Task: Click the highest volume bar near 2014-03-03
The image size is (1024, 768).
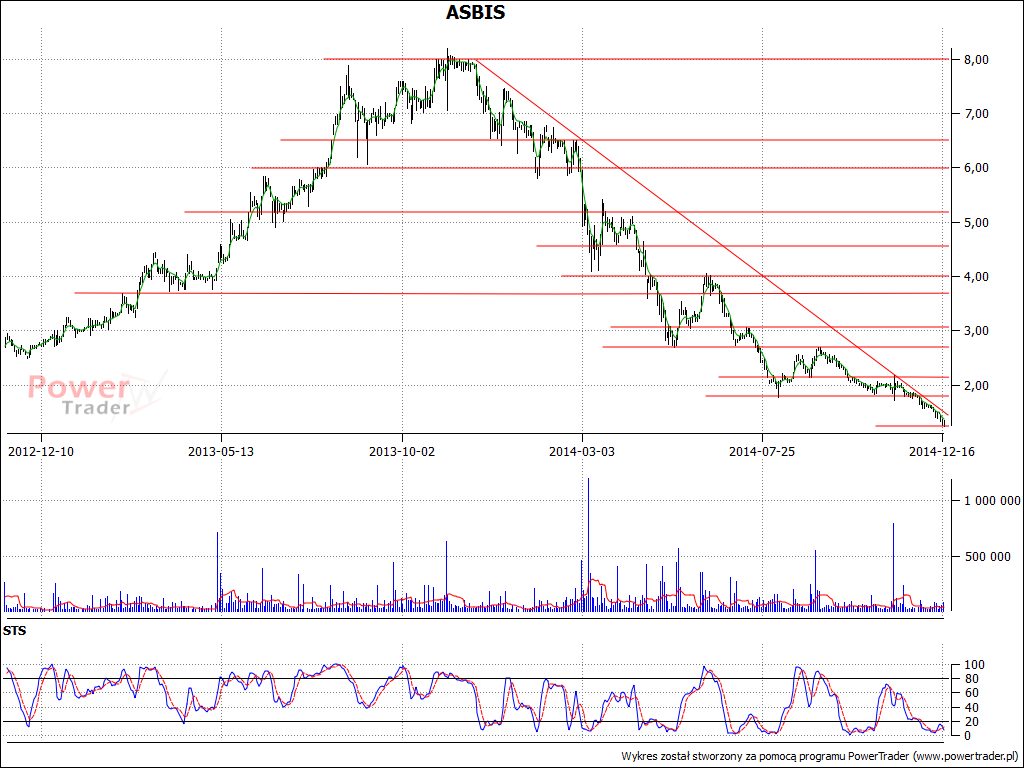Action: pyautogui.click(x=588, y=545)
